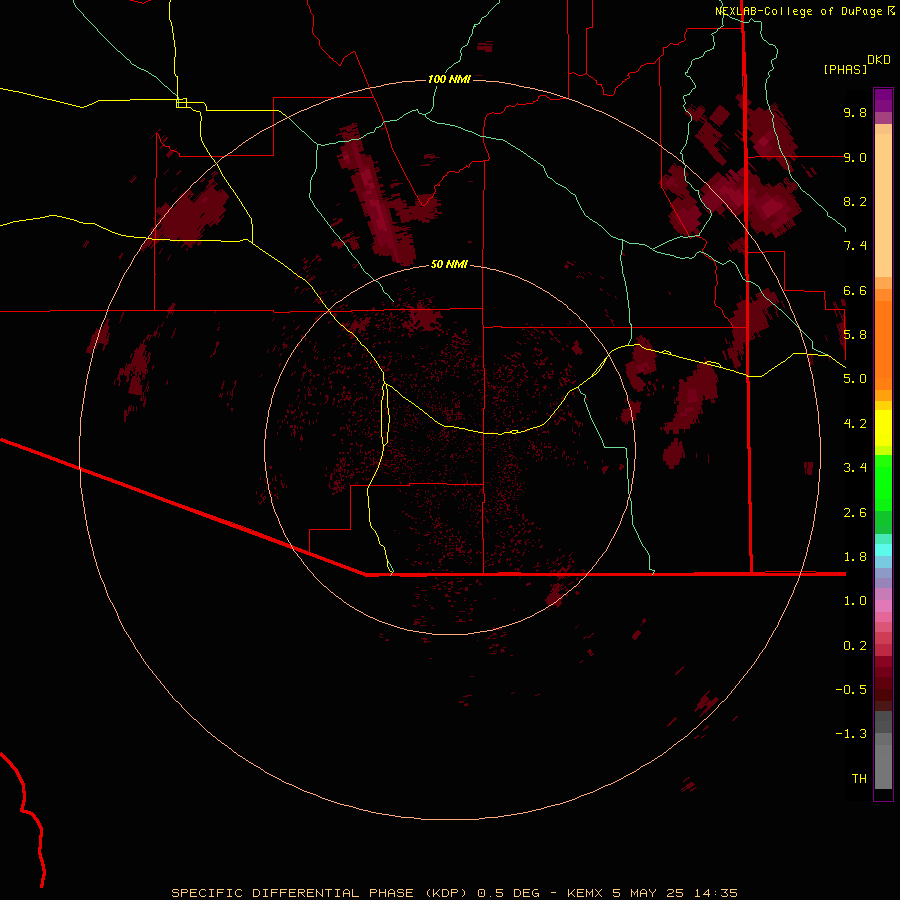900x900 pixels.
Task: Click the 9.8 value on the color scale
Action: 855,112
